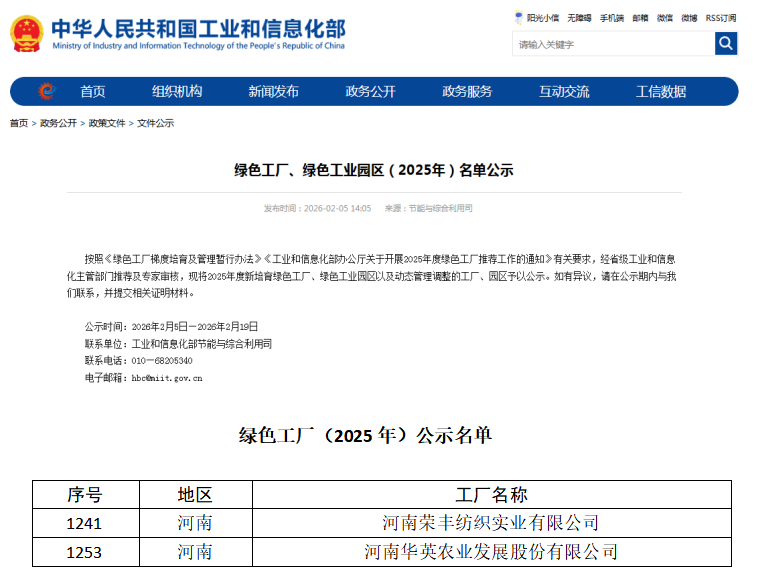Screen dimensions: 760x579
Task: Click the blue search magnifier button
Action: click(x=726, y=44)
